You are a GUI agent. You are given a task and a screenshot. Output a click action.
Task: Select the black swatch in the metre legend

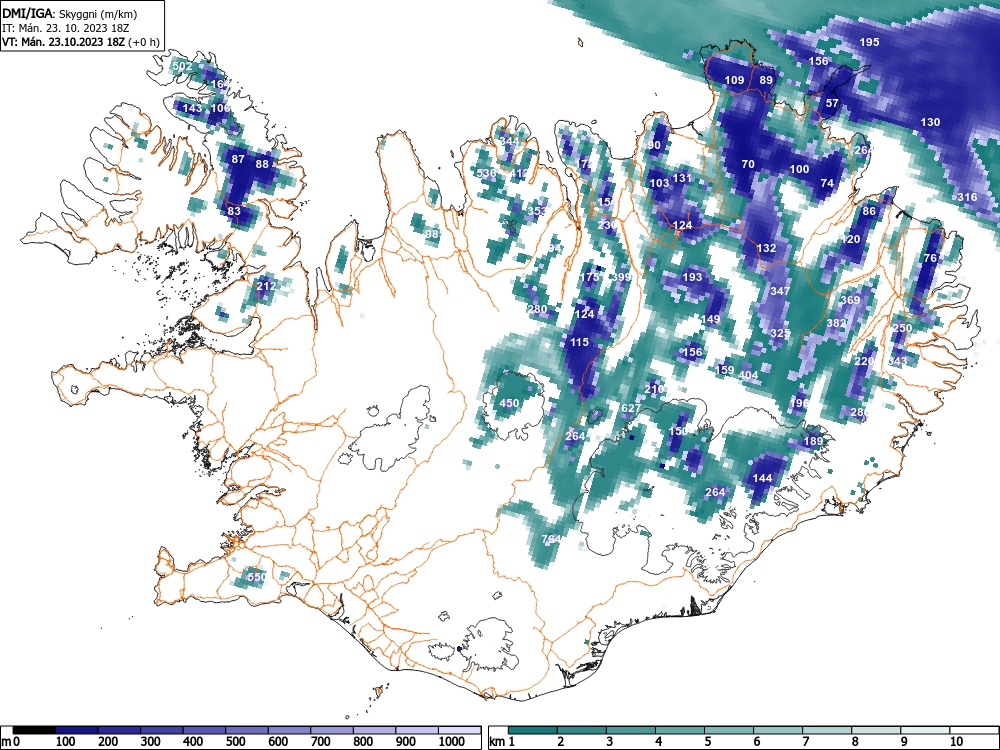(34, 730)
